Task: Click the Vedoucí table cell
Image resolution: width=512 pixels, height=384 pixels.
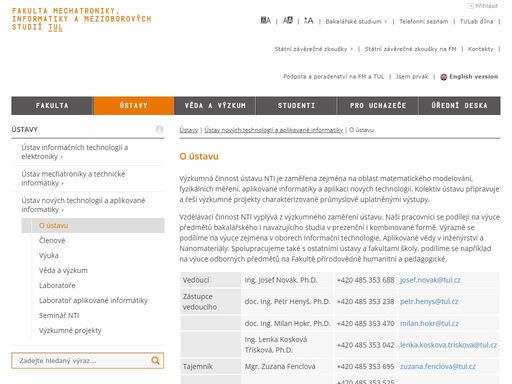Action: pyautogui.click(x=211, y=280)
